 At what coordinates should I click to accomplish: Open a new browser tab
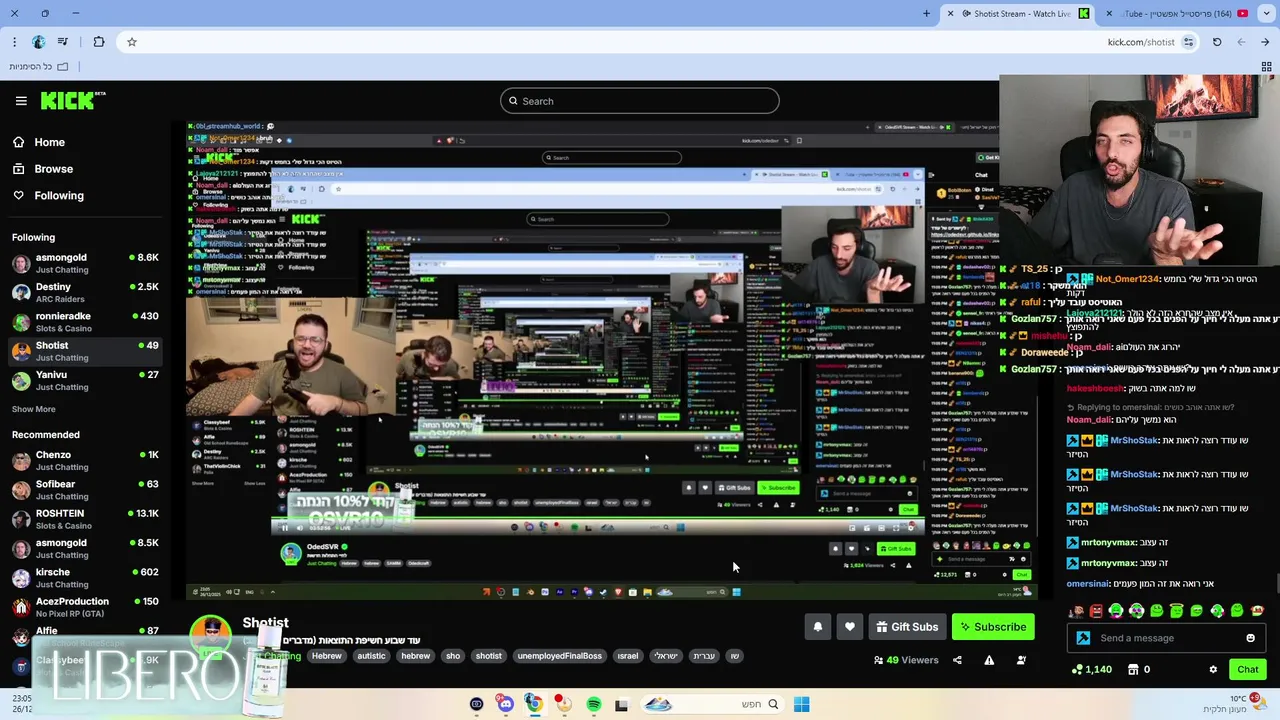(926, 13)
